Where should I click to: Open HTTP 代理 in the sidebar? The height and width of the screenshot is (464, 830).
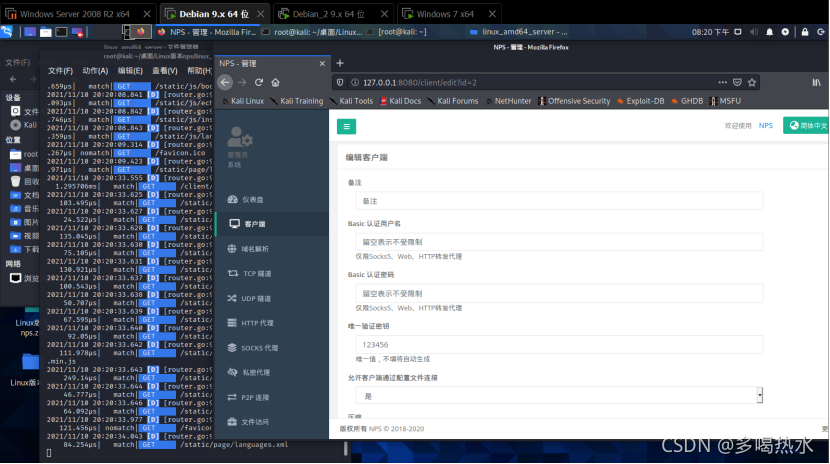tap(272, 323)
